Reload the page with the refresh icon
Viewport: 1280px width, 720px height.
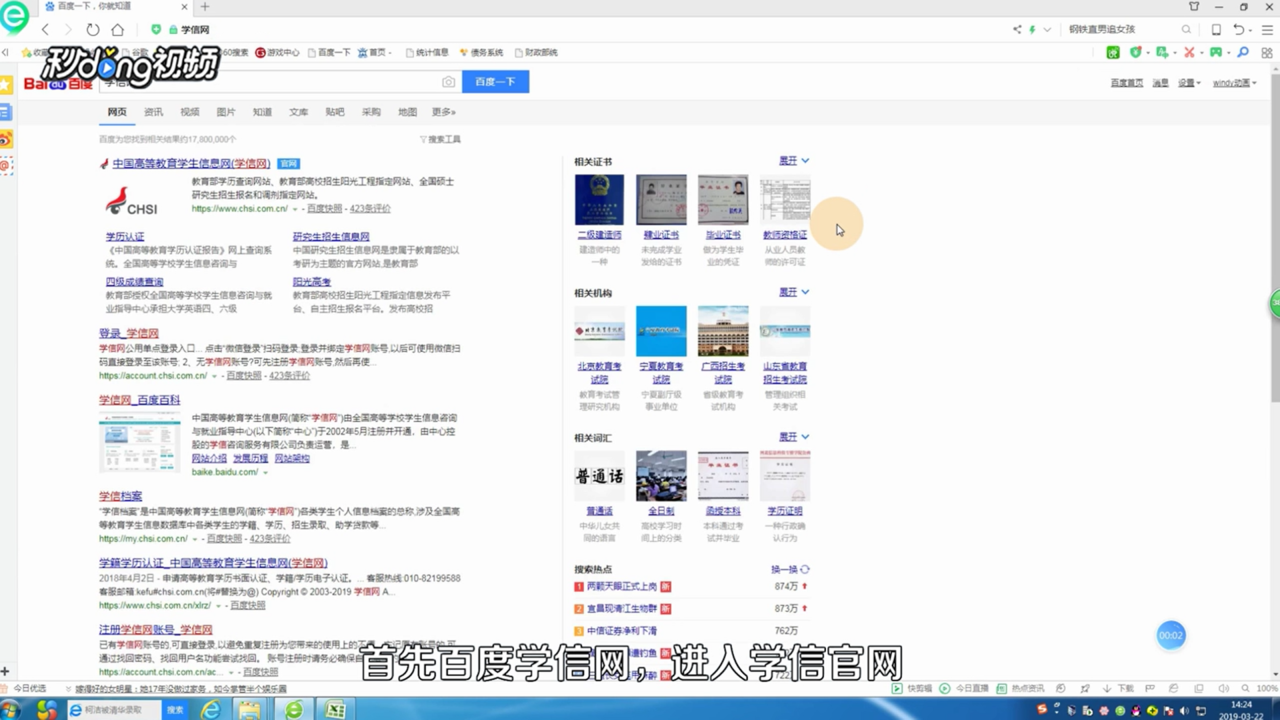(93, 30)
